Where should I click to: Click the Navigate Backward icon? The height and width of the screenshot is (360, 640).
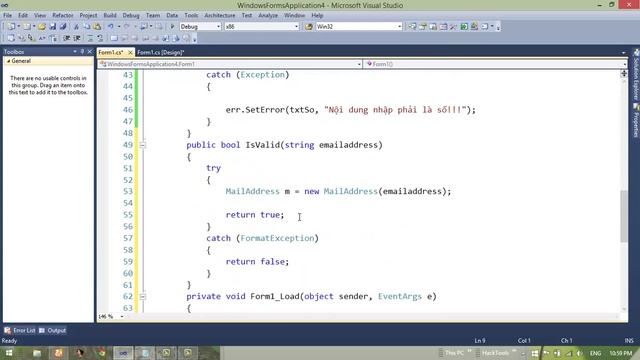[143, 27]
